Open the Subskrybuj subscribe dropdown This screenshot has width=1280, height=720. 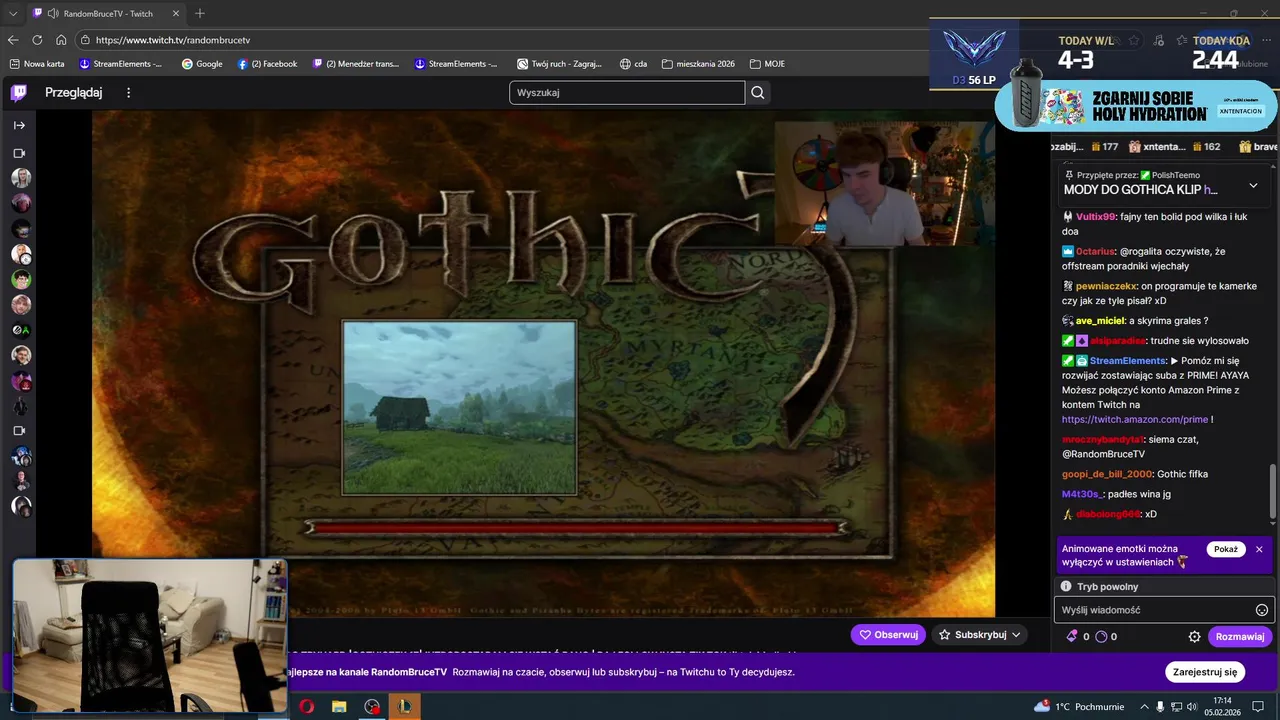981,634
